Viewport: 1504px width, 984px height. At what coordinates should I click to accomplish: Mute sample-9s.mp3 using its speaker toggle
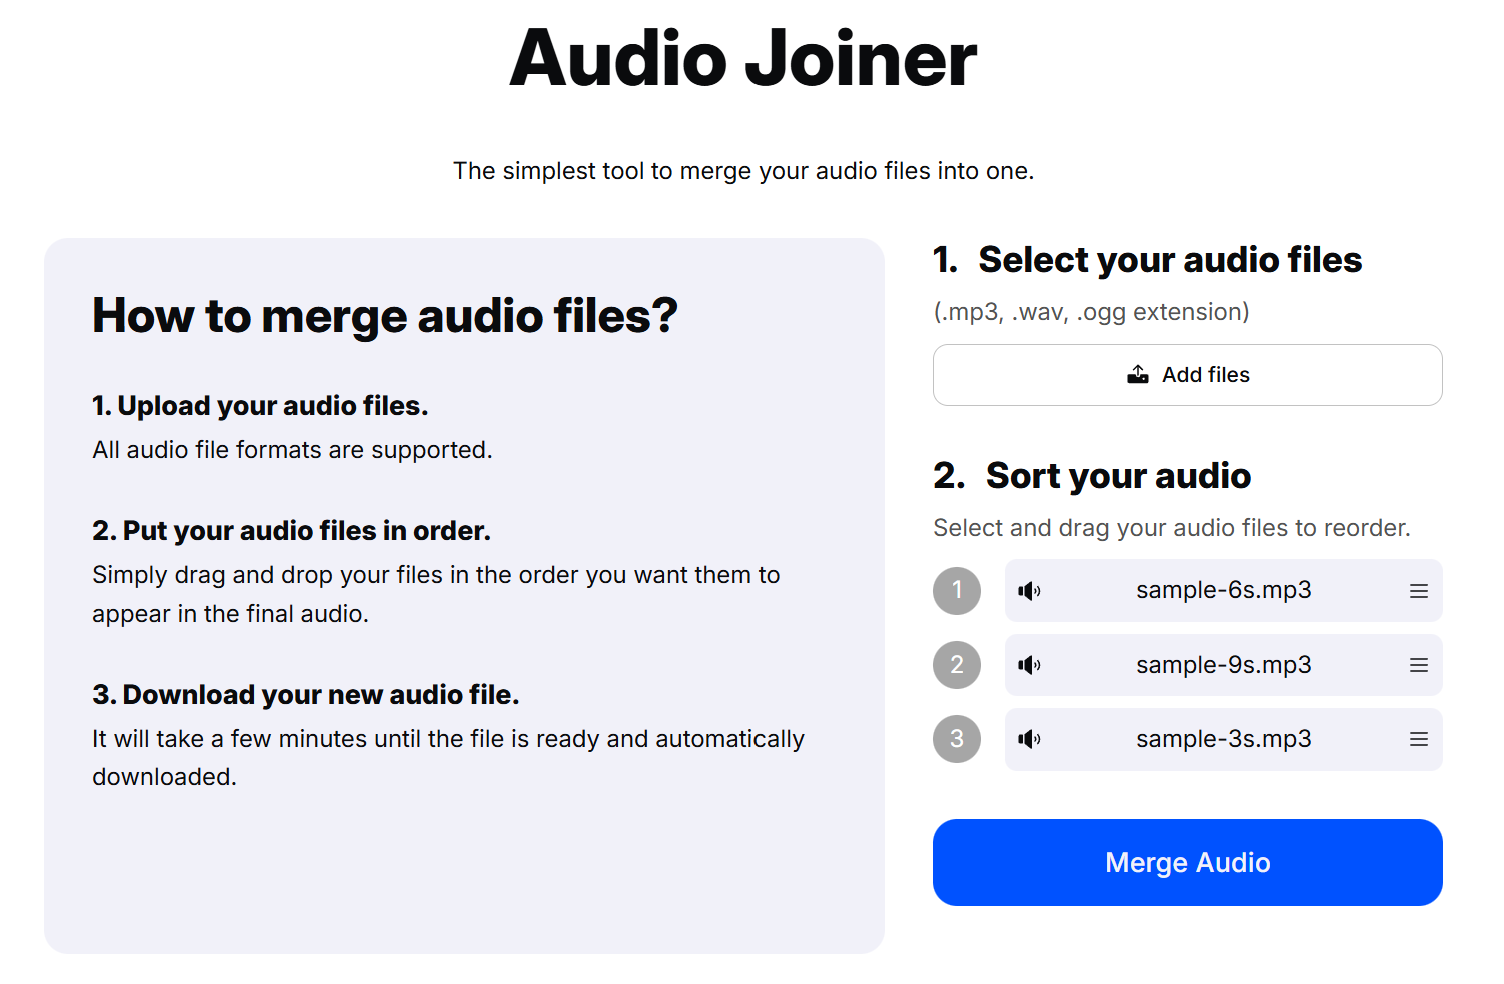(x=1029, y=665)
